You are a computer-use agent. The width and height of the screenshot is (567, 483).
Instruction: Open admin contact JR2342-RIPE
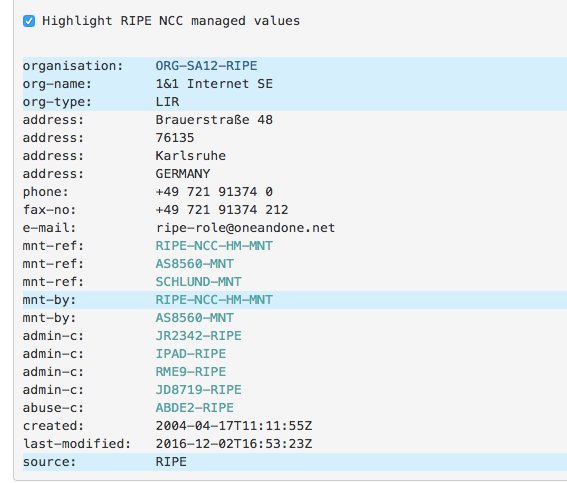click(x=199, y=336)
